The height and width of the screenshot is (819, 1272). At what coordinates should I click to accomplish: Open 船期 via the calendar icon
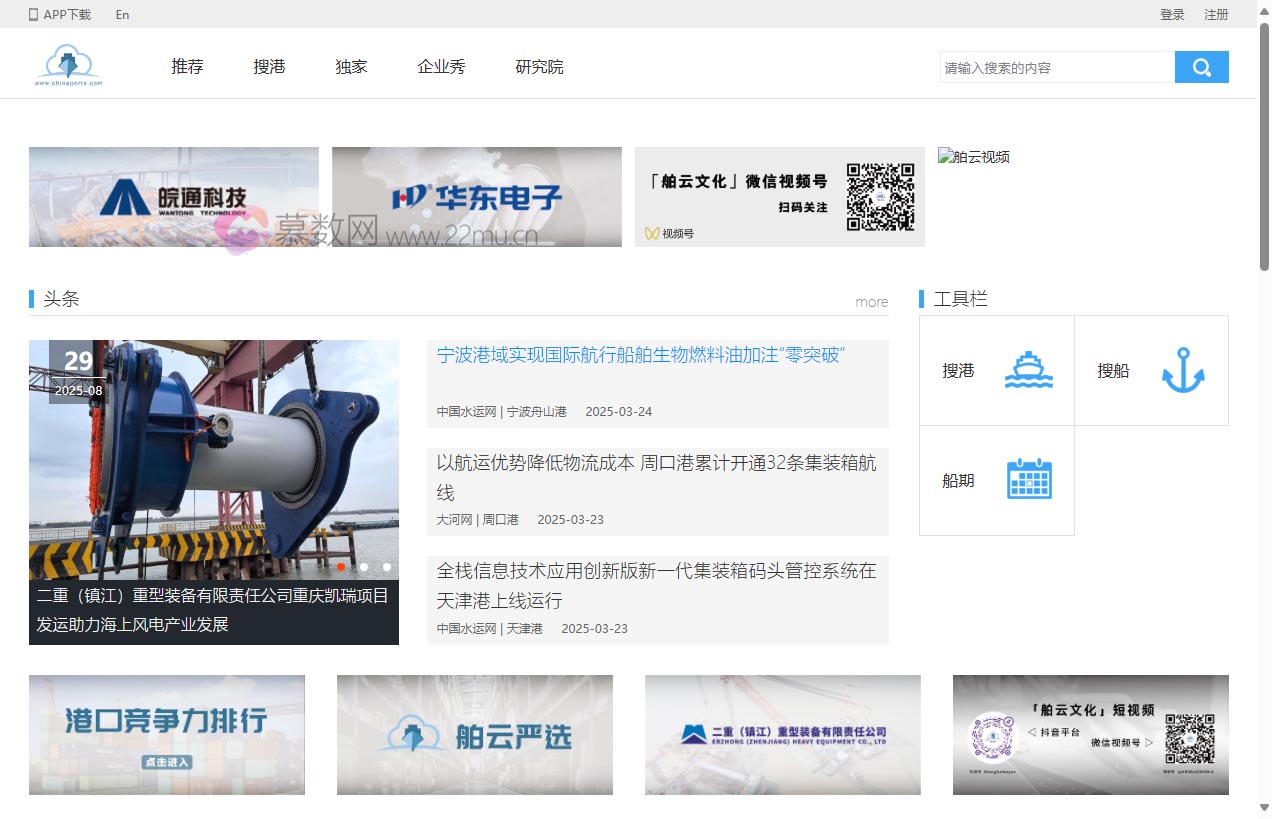point(1029,479)
